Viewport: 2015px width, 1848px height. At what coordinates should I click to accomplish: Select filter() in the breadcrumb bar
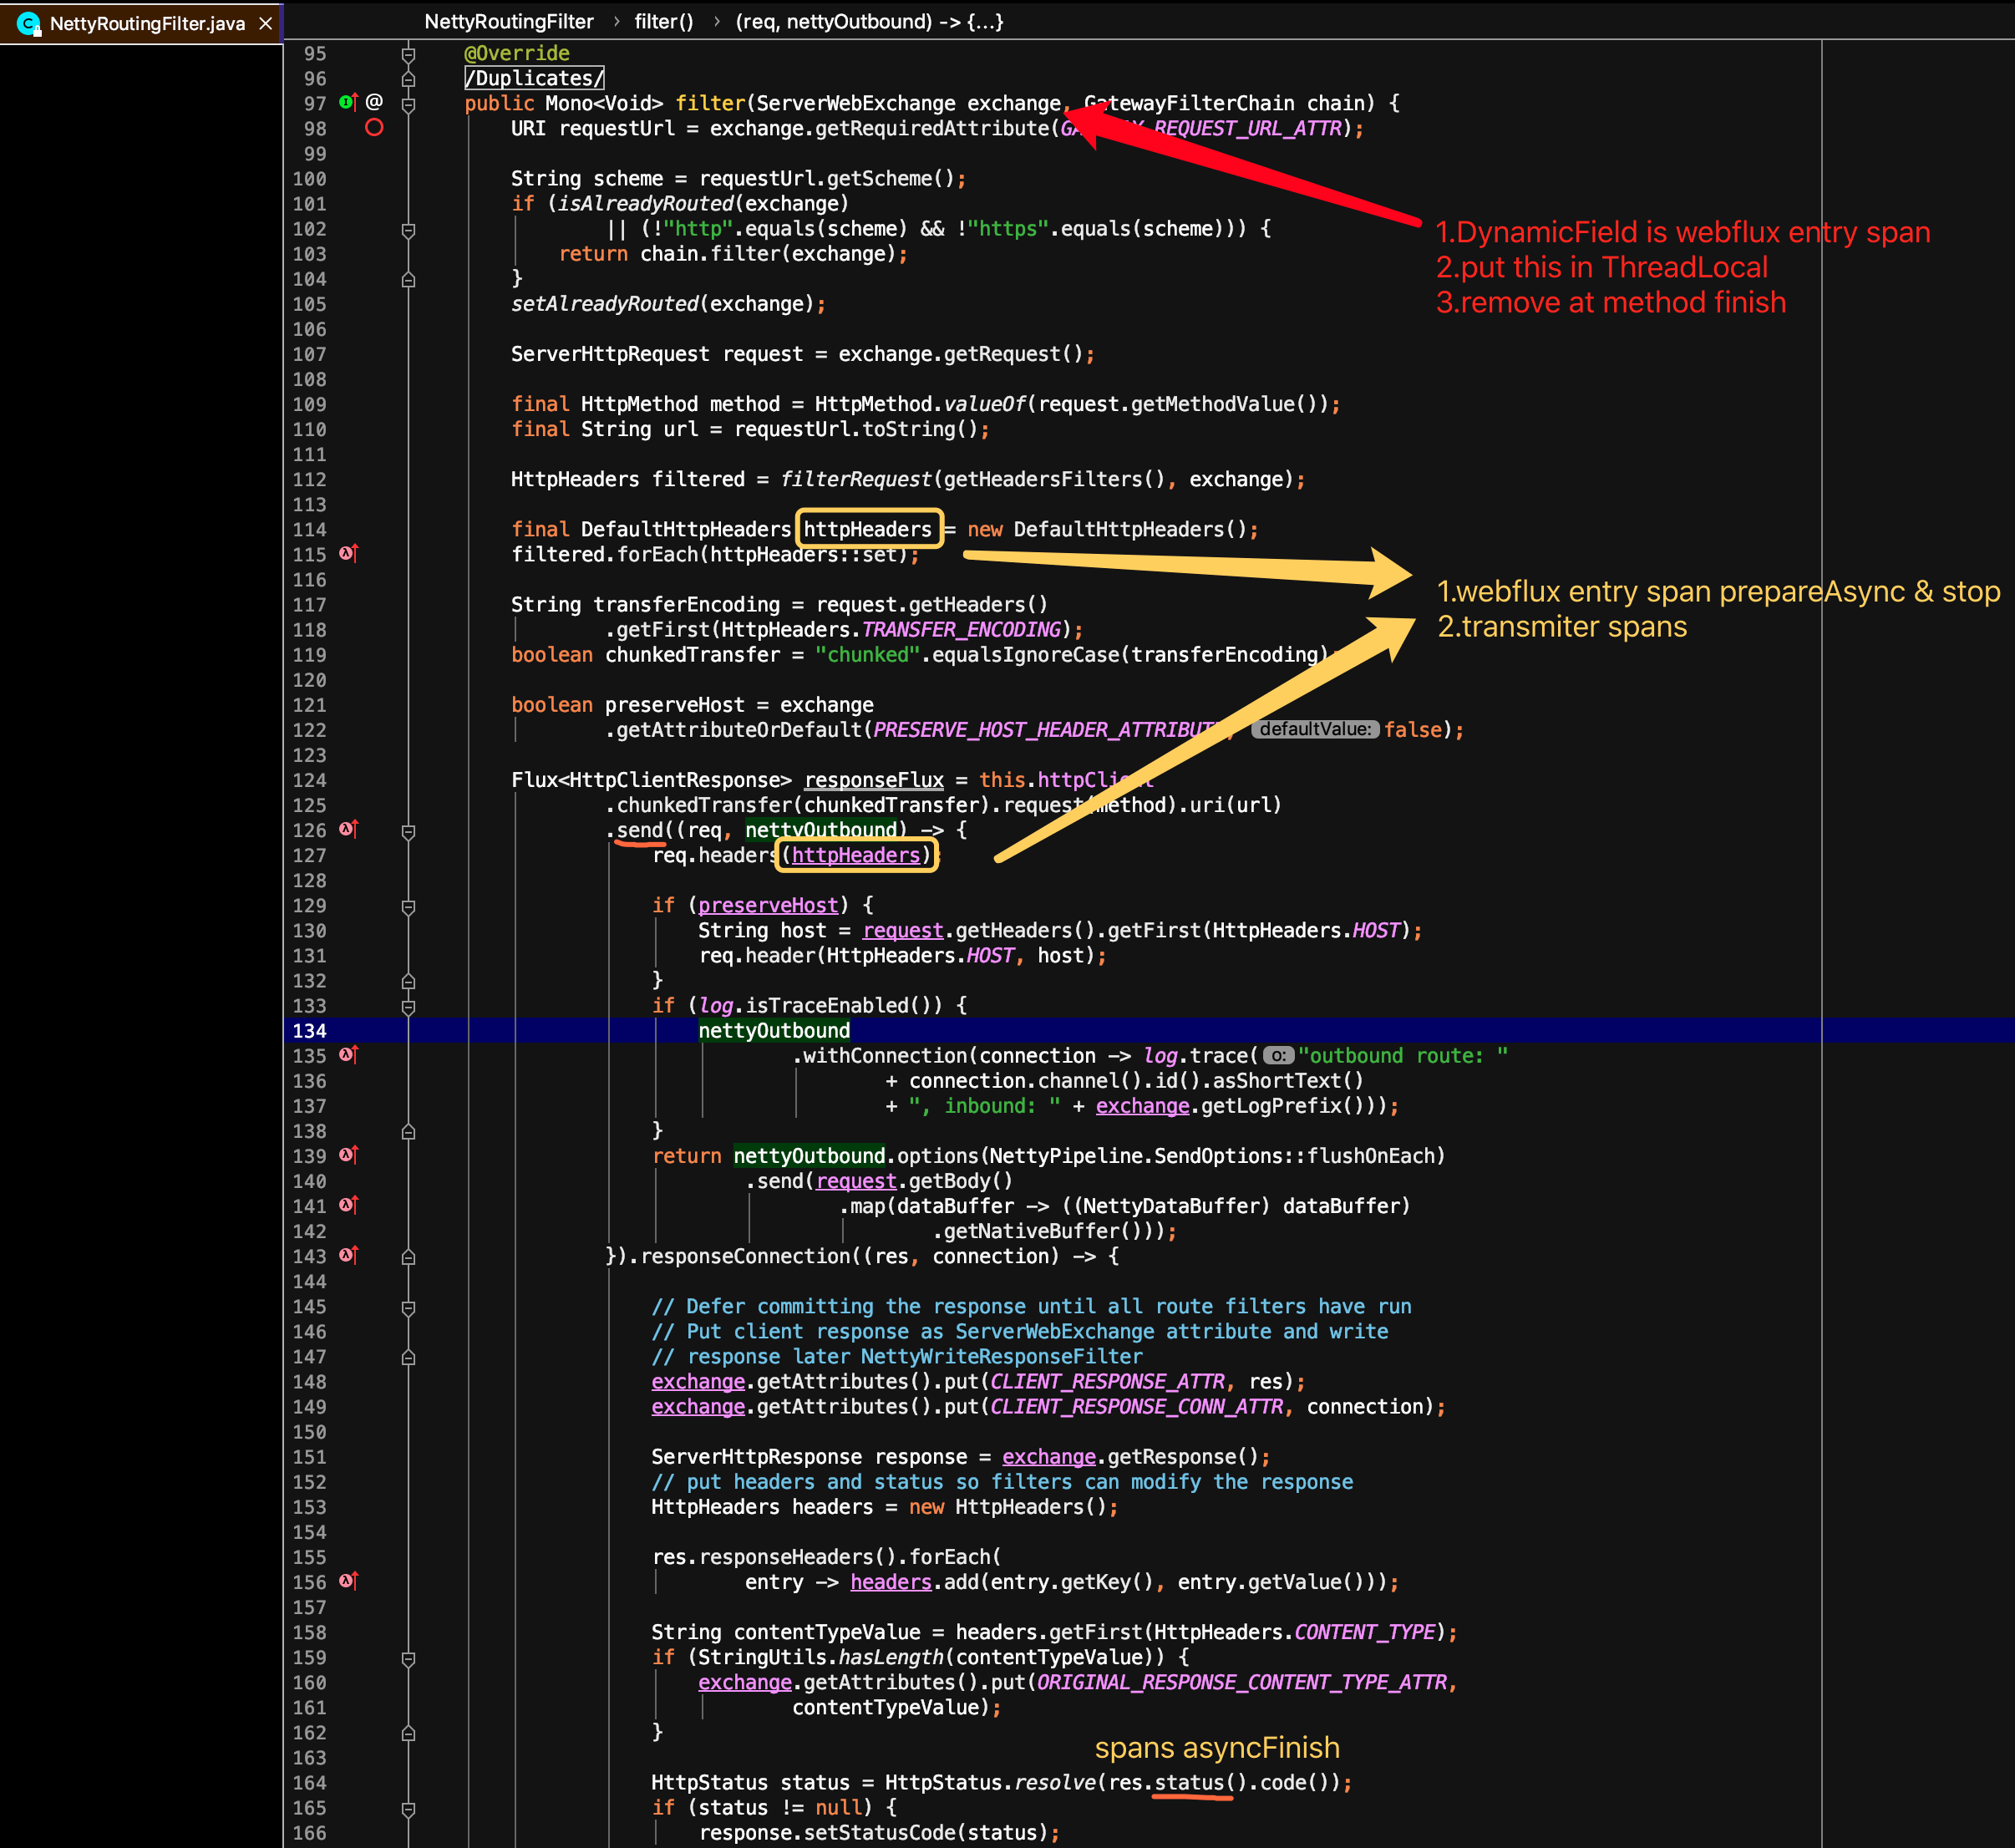tap(663, 21)
